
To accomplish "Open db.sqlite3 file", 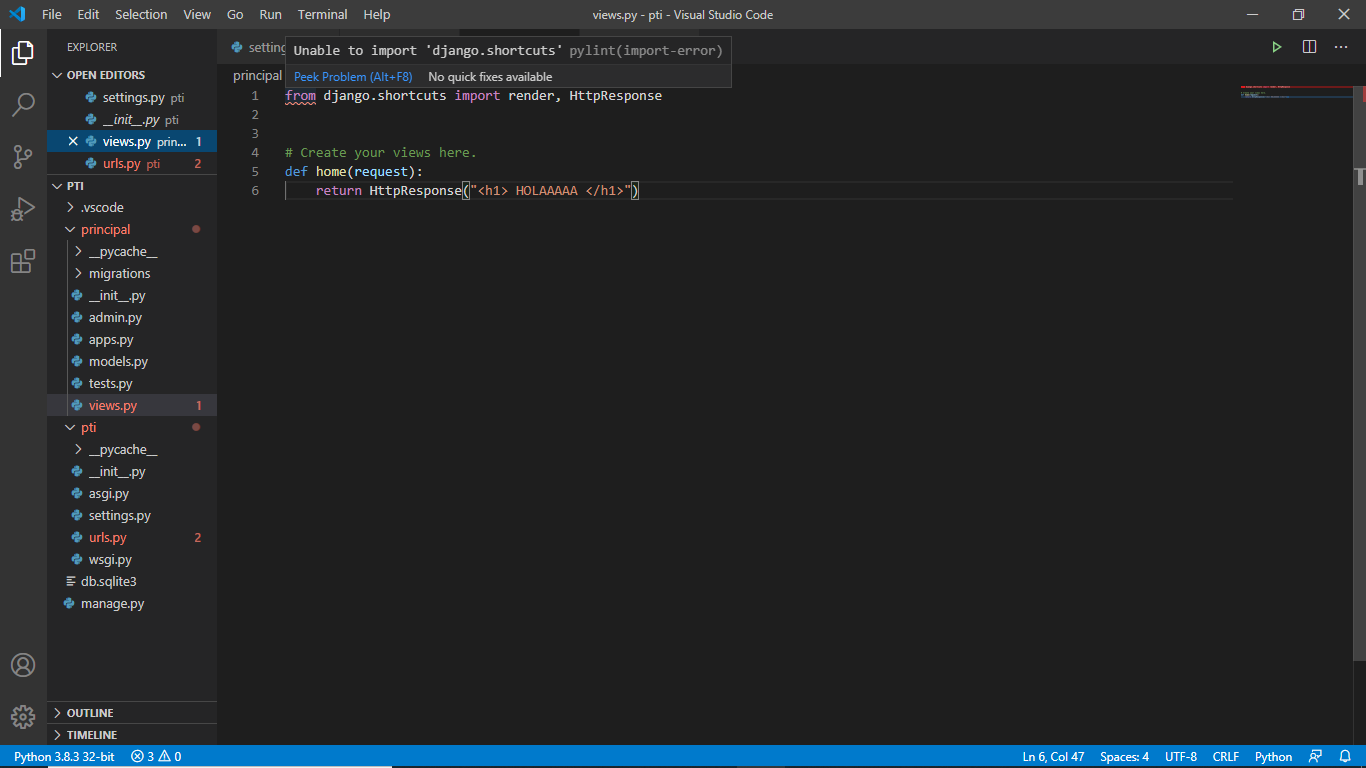I will click(x=132, y=581).
